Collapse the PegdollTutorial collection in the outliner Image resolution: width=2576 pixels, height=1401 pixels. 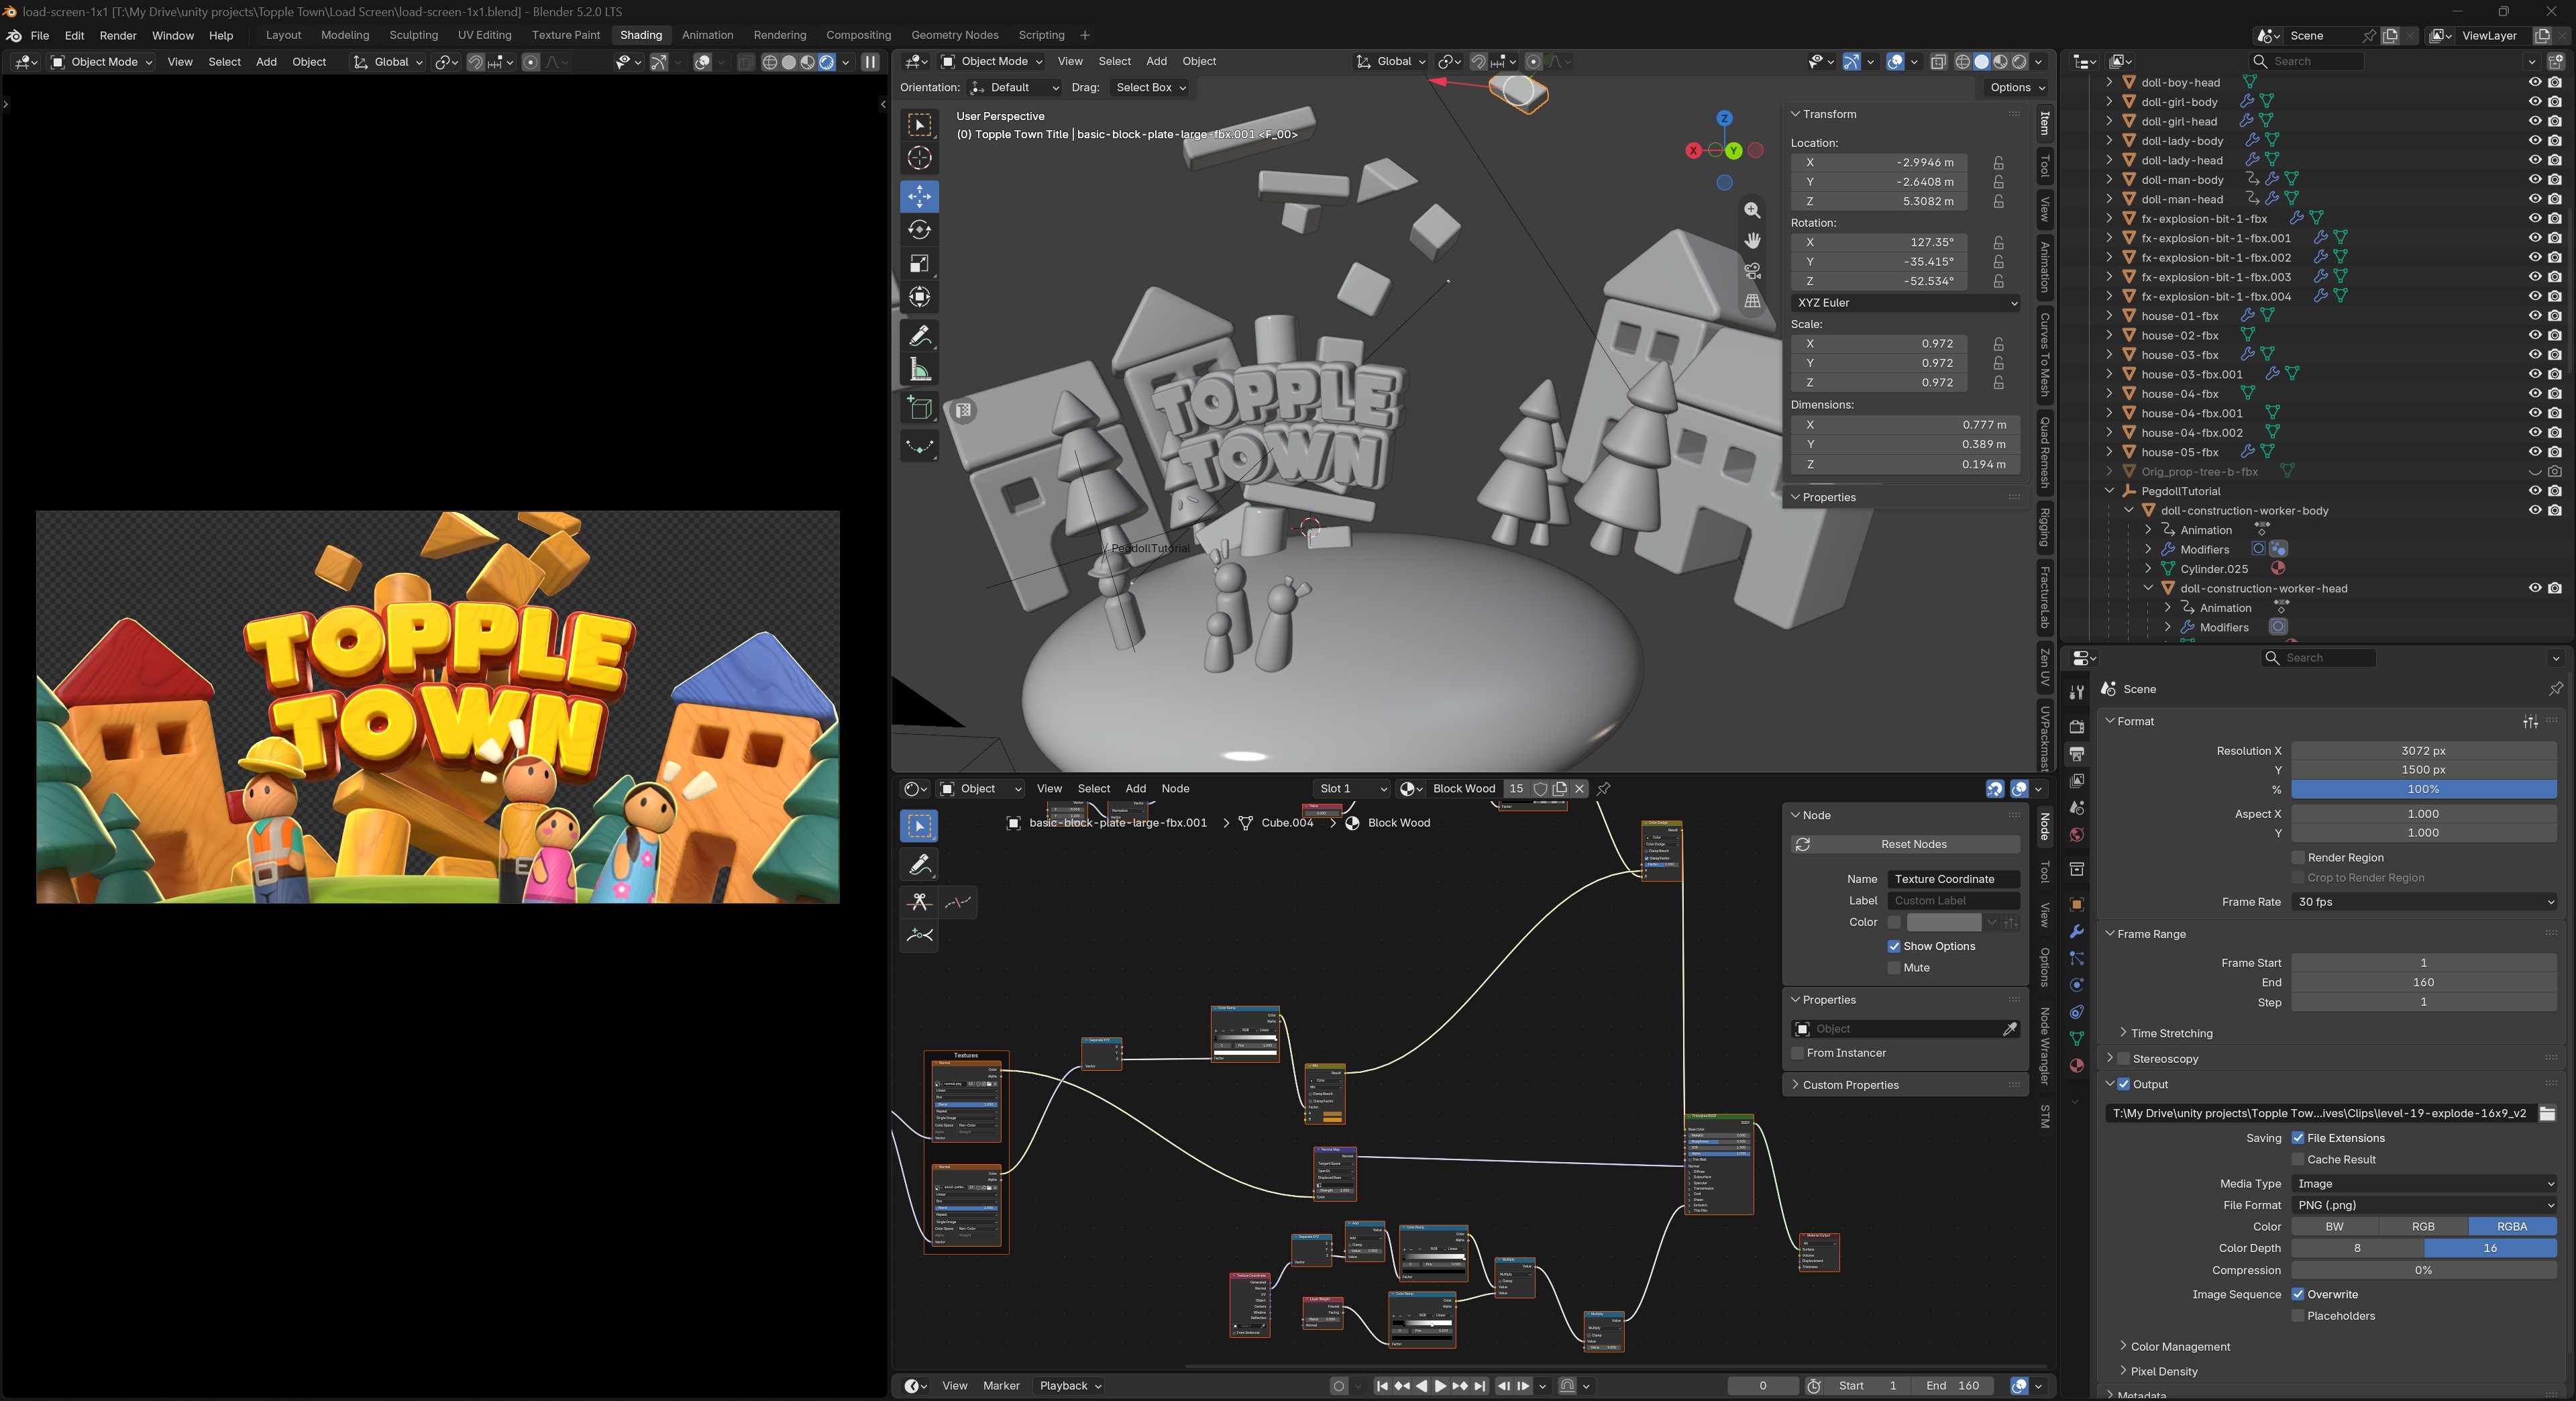2110,491
